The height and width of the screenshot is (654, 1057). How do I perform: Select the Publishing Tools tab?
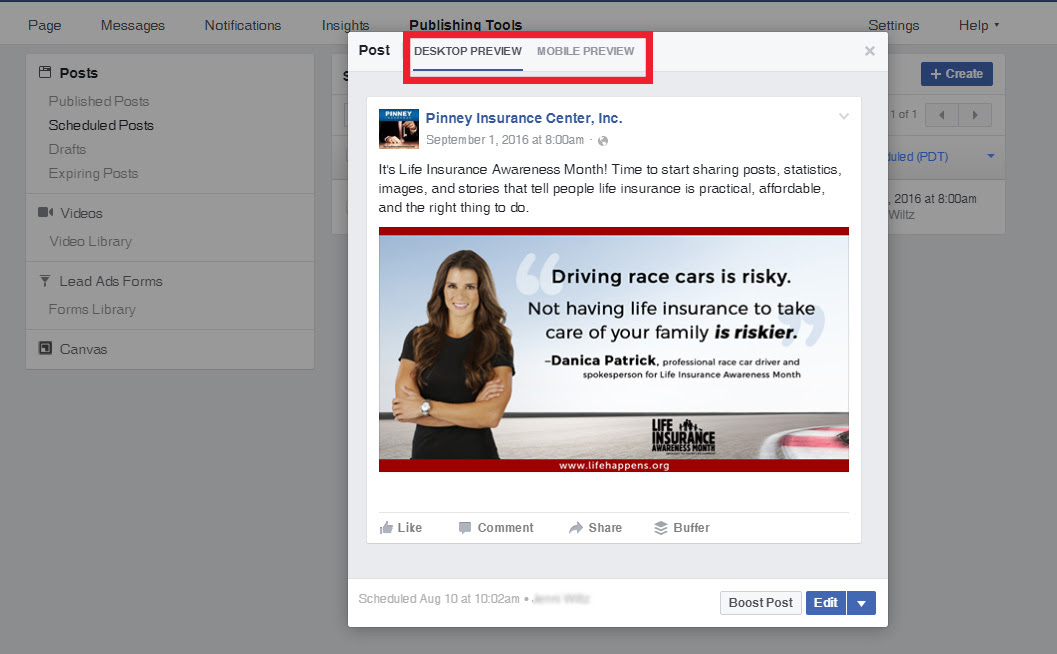point(465,25)
